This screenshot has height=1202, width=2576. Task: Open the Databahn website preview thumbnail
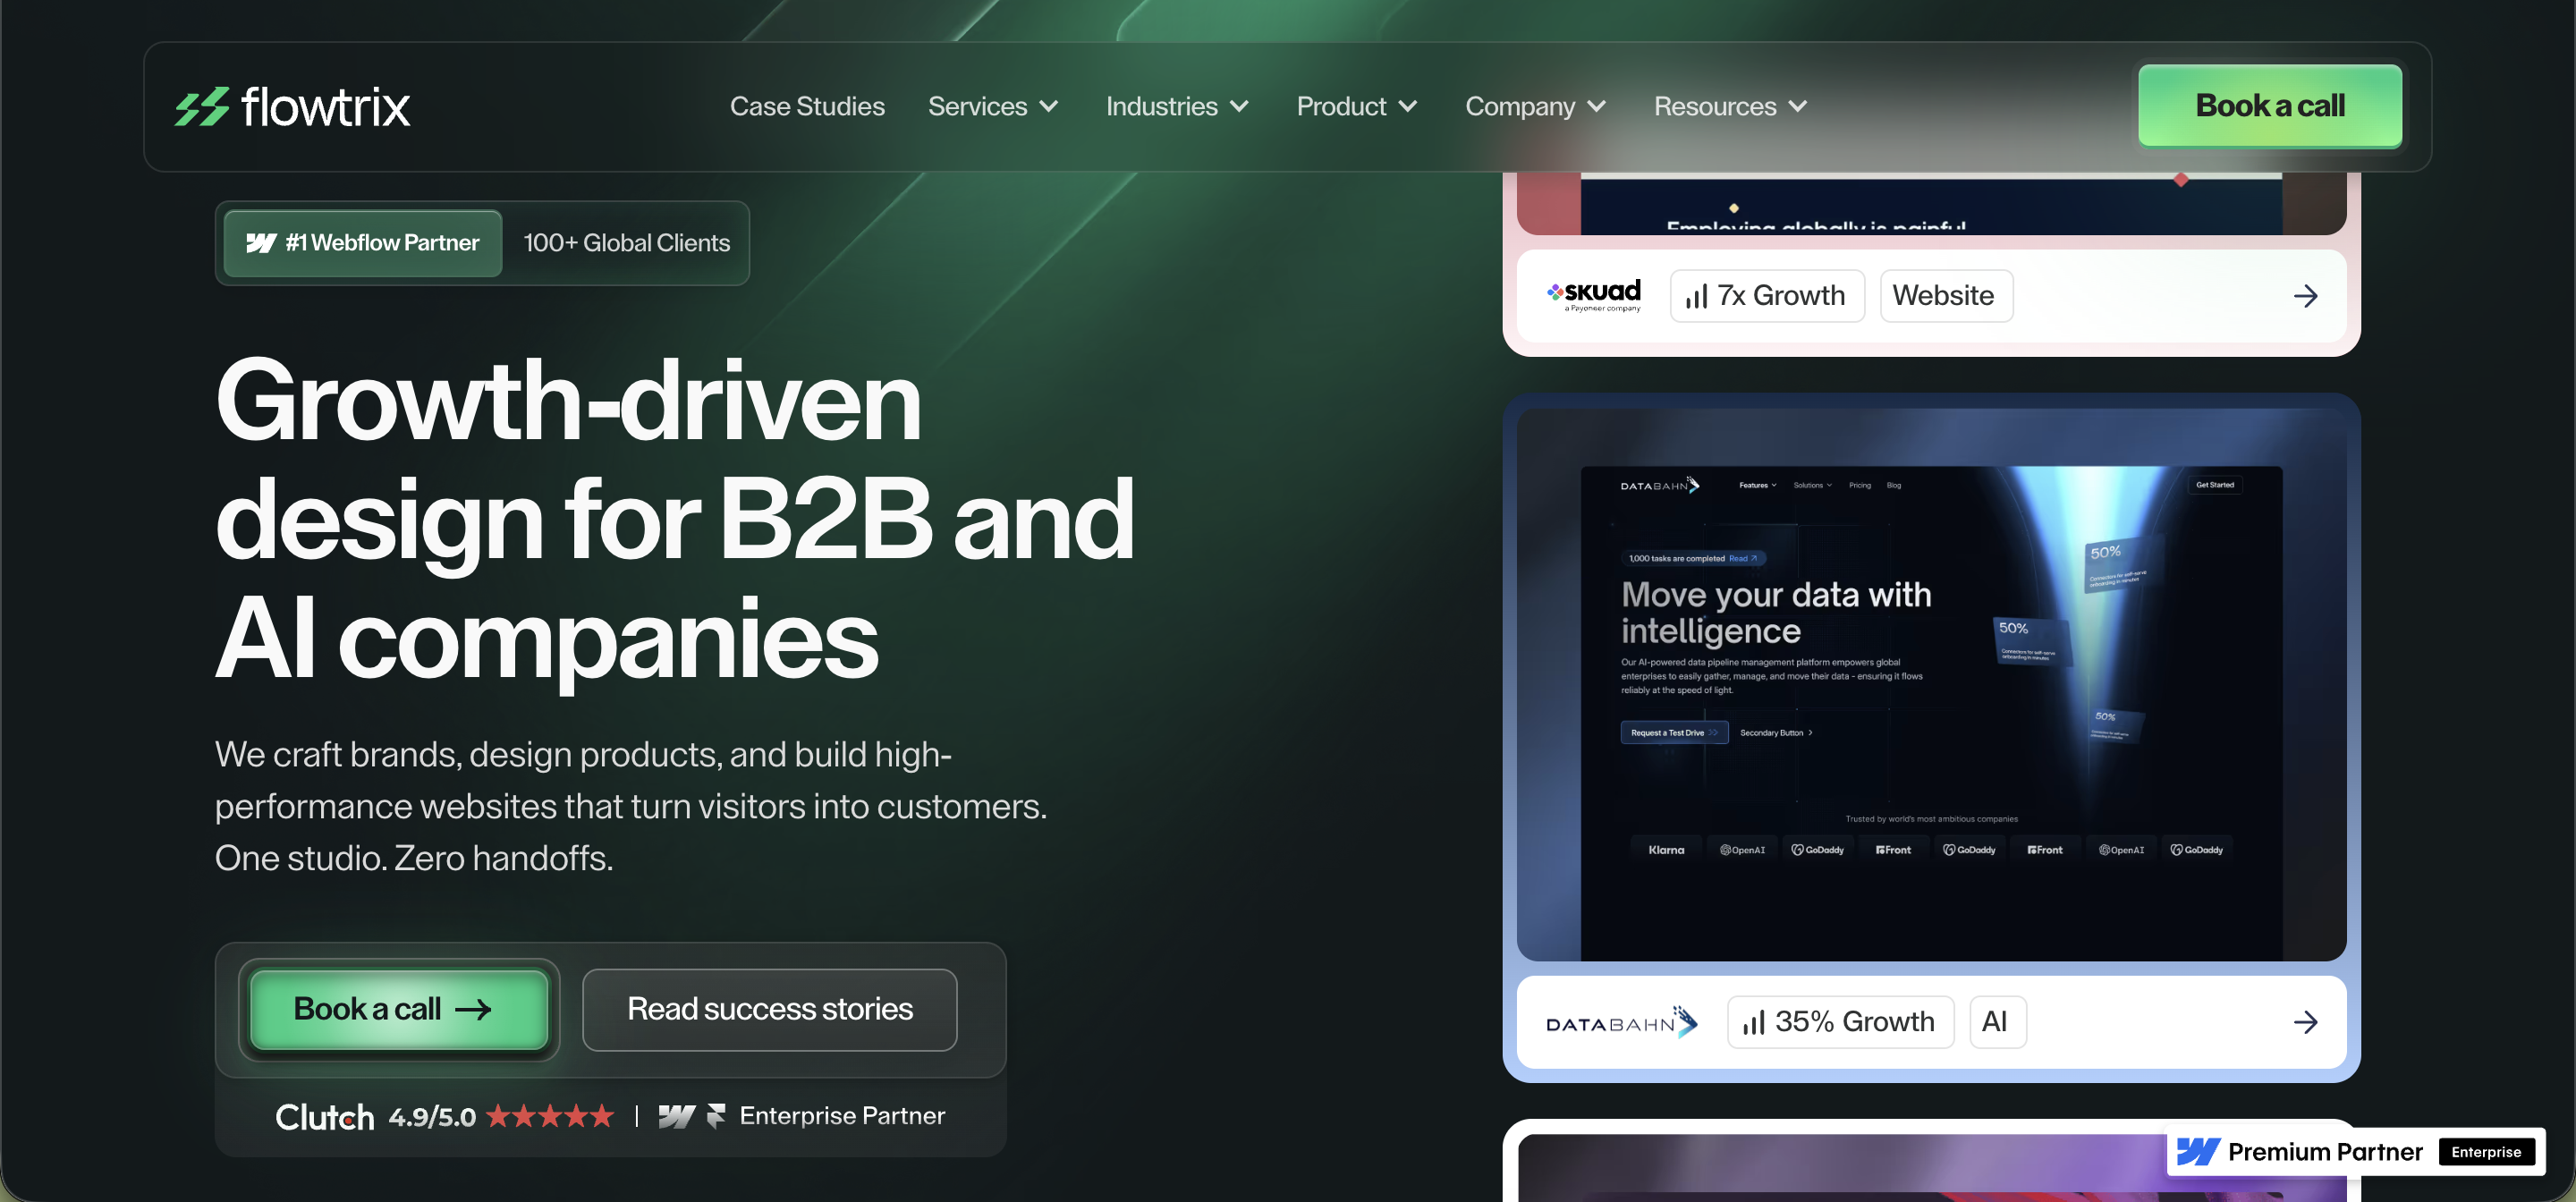[1931, 685]
